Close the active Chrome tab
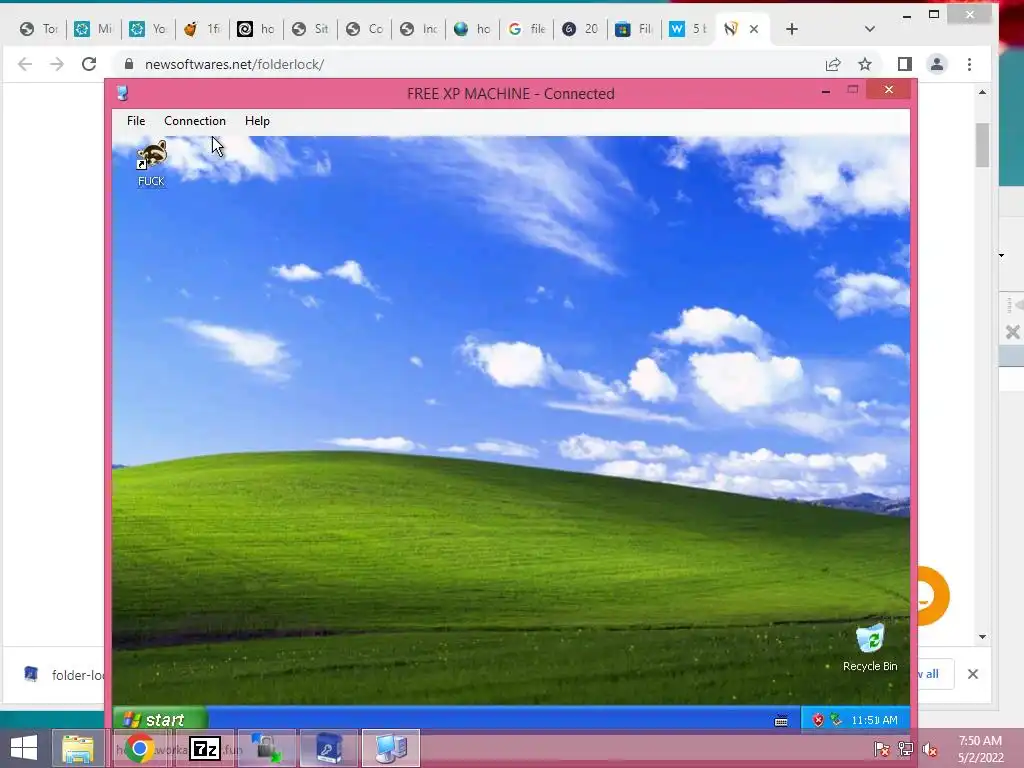 tap(754, 29)
